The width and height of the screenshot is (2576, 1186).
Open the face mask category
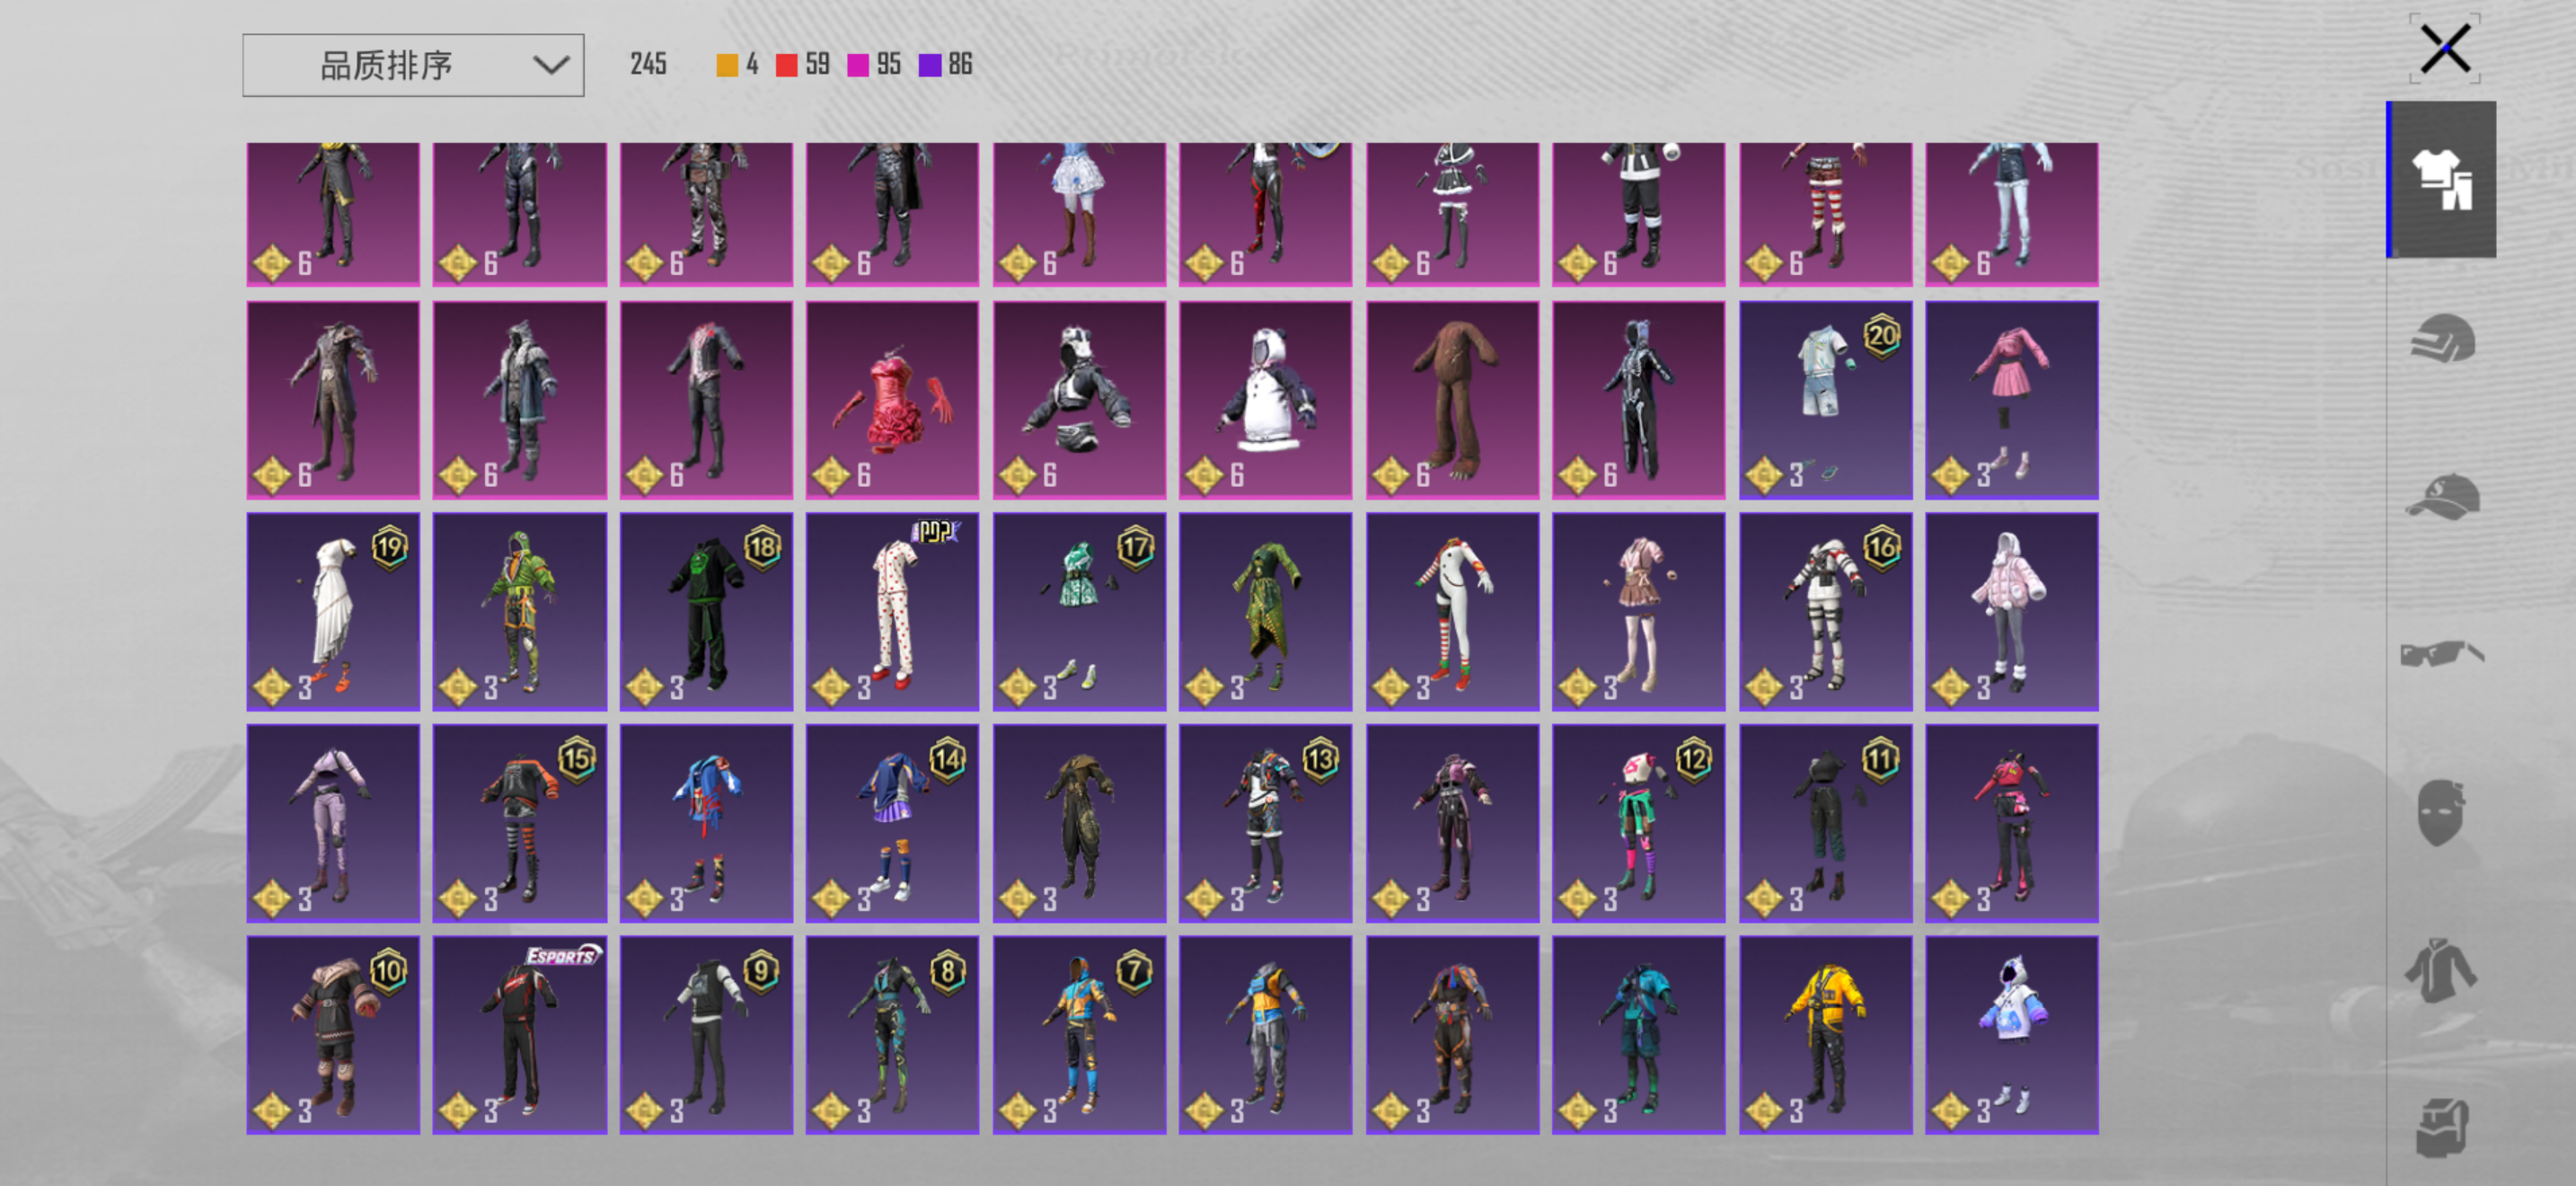[2442, 812]
